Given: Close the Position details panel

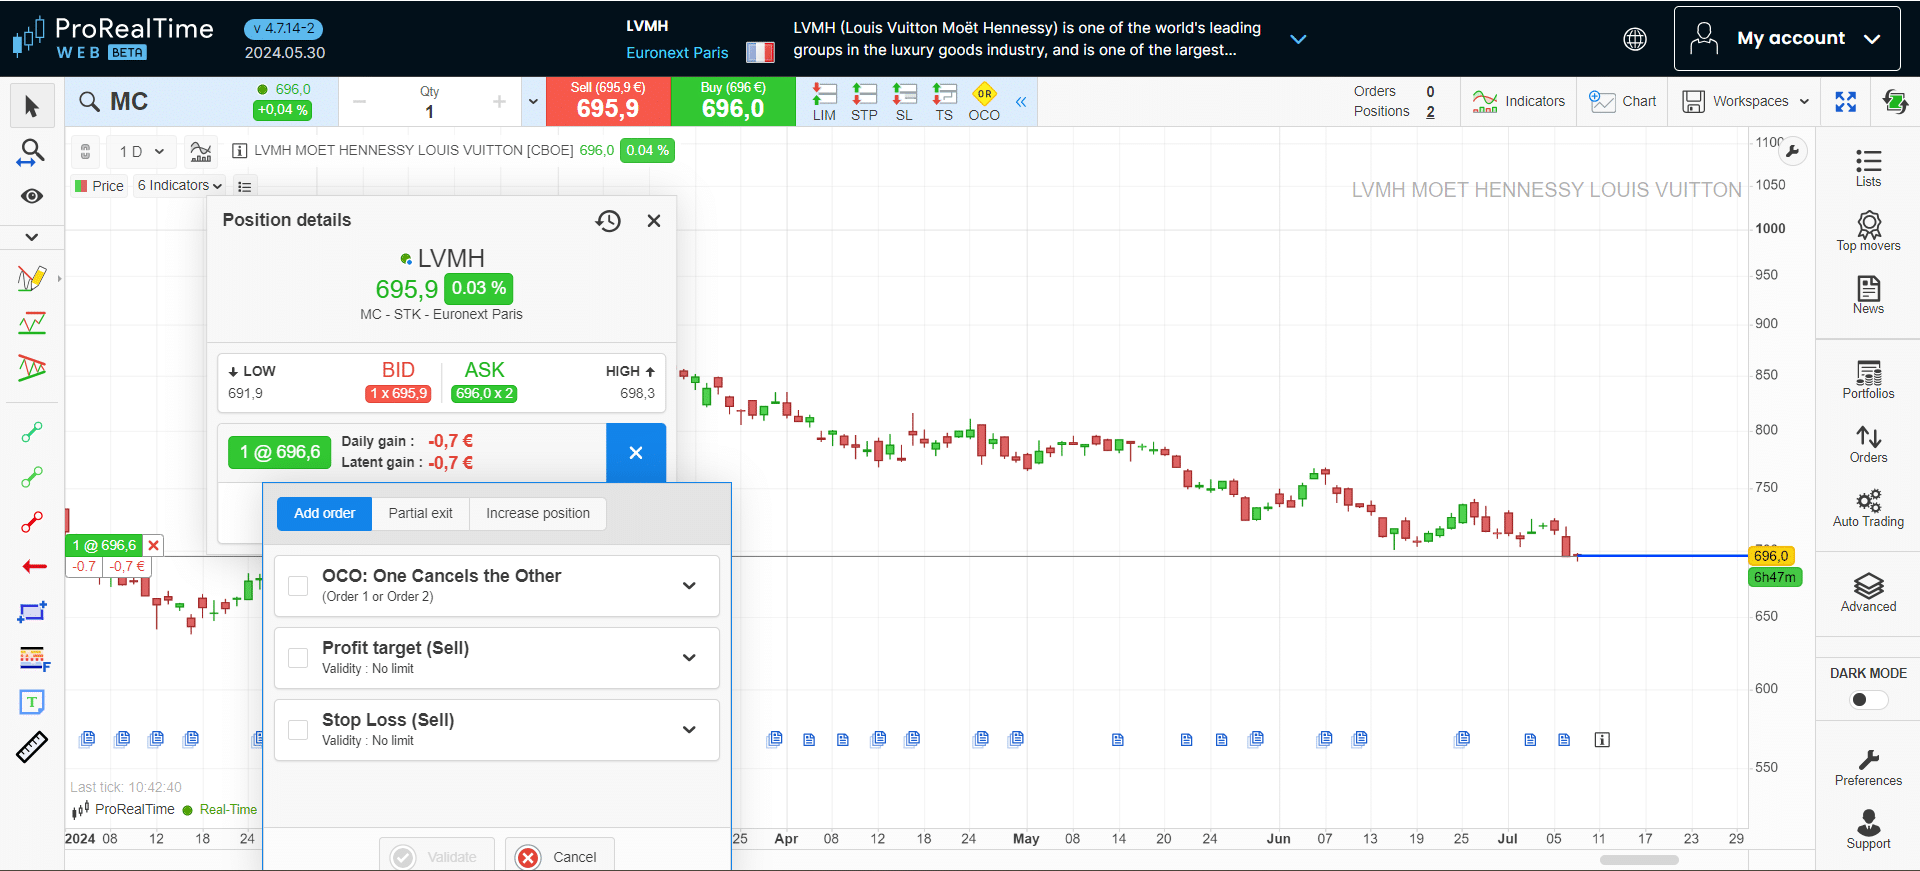Looking at the screenshot, I should pos(654,221).
